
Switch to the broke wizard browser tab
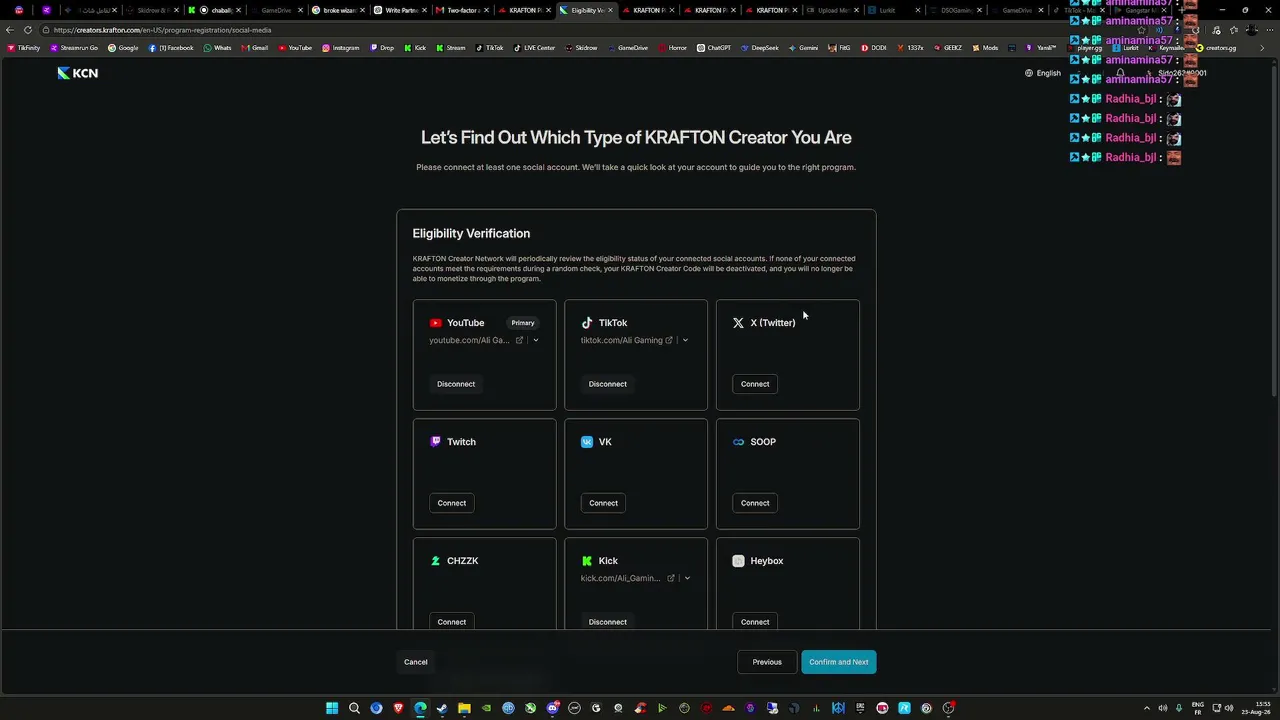(x=338, y=10)
